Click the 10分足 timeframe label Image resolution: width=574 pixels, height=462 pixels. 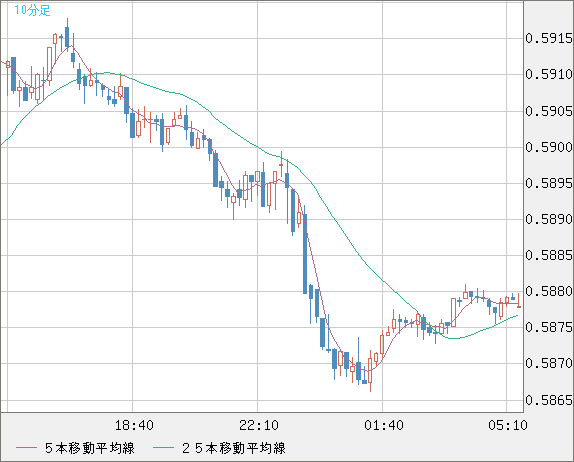click(x=32, y=11)
